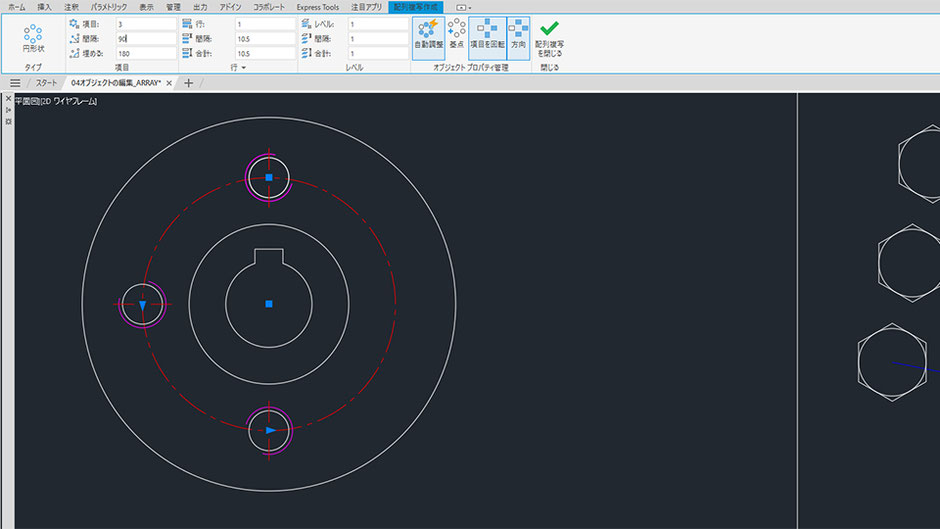The image size is (940, 529).
Task: Open the file tabs hamburger menu
Action: pos(15,83)
